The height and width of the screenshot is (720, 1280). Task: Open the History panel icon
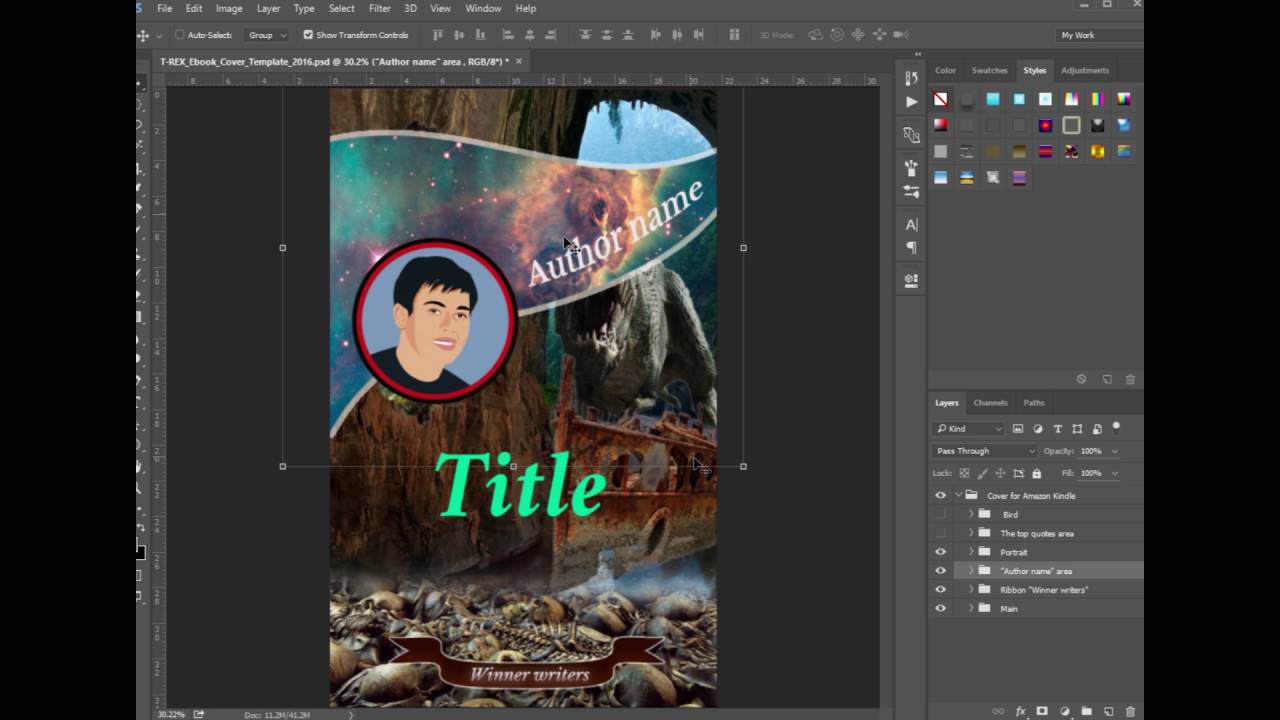tap(911, 78)
